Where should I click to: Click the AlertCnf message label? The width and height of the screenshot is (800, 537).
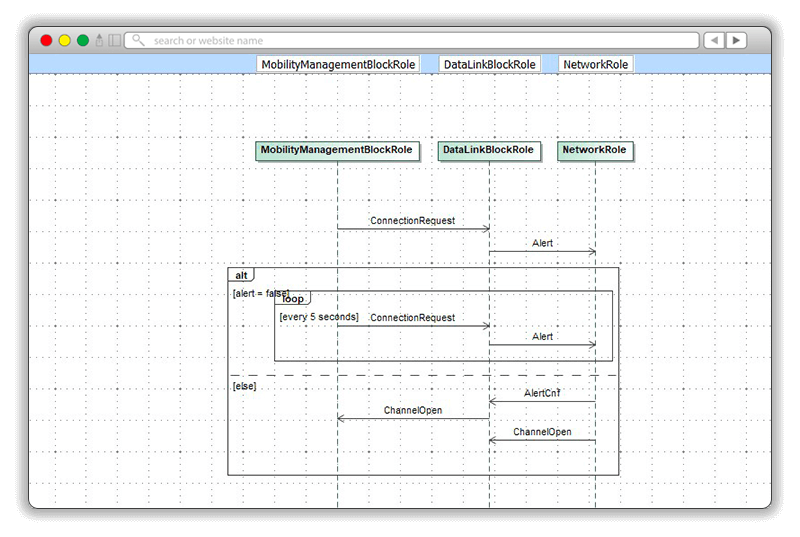coord(542,393)
